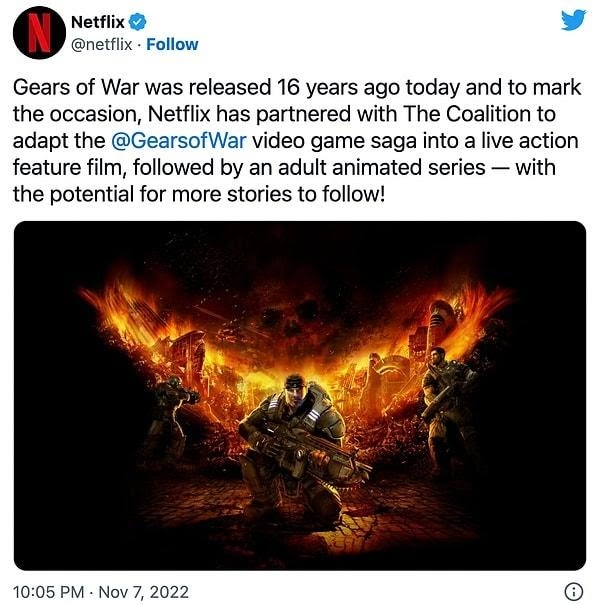This screenshot has height=604, width=600.
Task: Click the tweet's opening line "Gears of War was released"
Action: coord(142,87)
